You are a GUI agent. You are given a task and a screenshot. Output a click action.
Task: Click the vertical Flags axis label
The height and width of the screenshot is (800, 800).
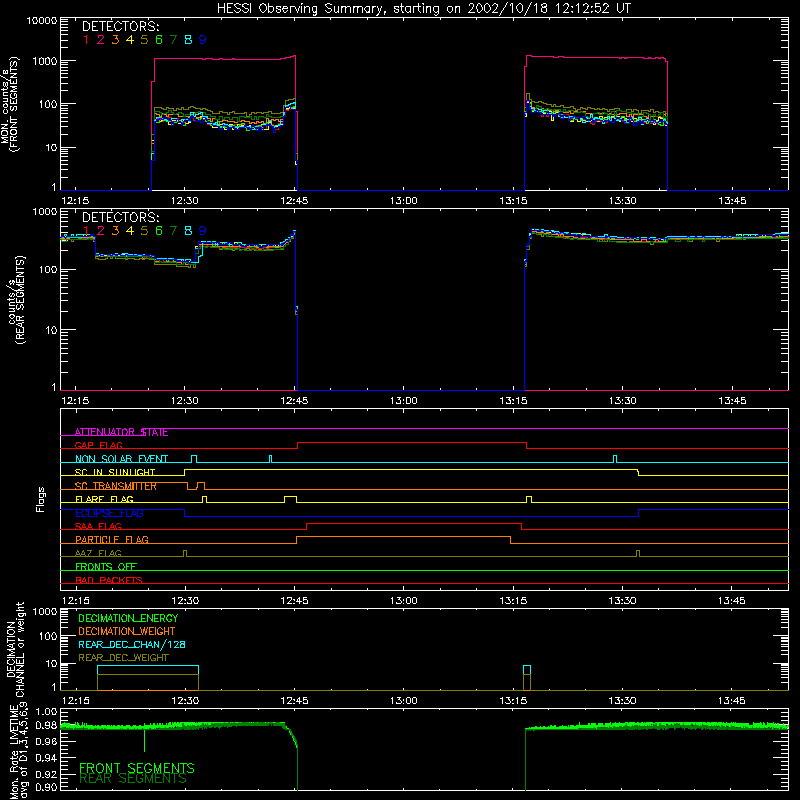click(x=41, y=499)
